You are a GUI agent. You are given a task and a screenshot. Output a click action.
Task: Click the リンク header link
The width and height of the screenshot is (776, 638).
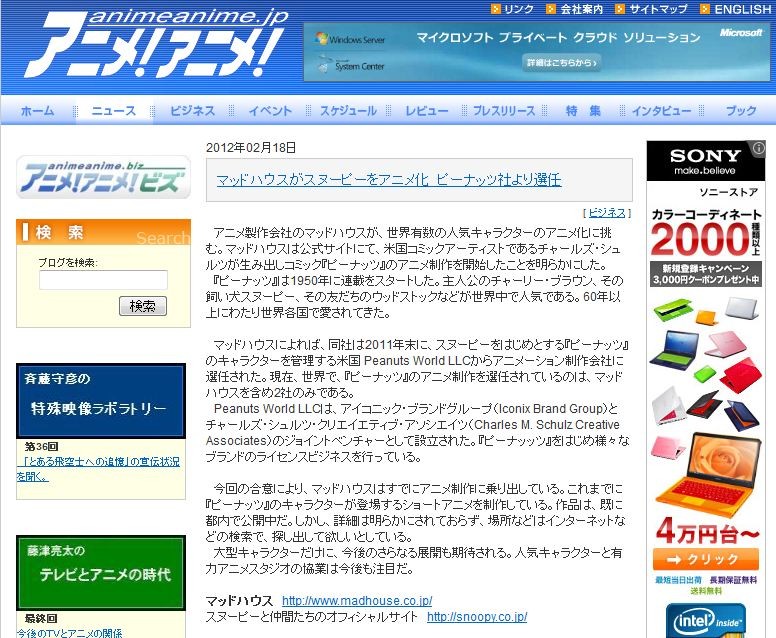point(519,9)
